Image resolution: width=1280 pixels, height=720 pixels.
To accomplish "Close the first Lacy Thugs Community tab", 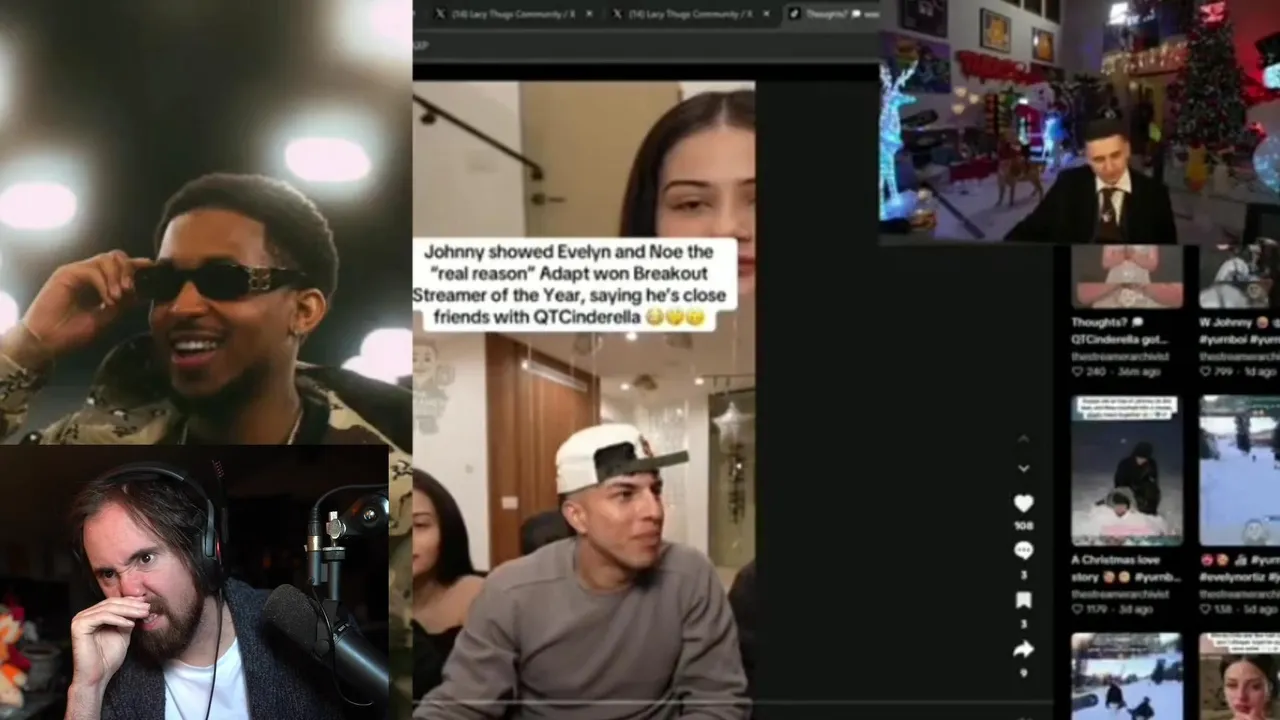I will coord(589,14).
